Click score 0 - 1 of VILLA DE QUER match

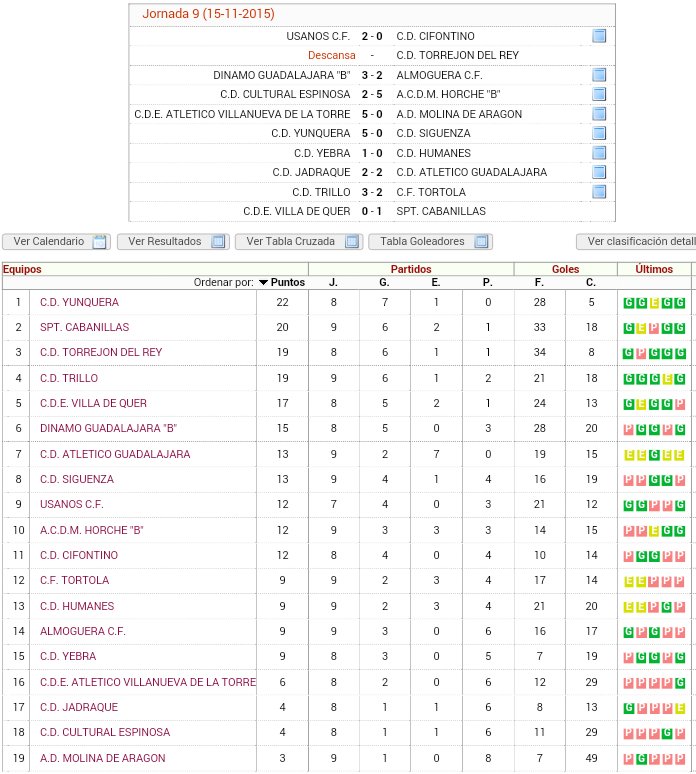pos(372,211)
